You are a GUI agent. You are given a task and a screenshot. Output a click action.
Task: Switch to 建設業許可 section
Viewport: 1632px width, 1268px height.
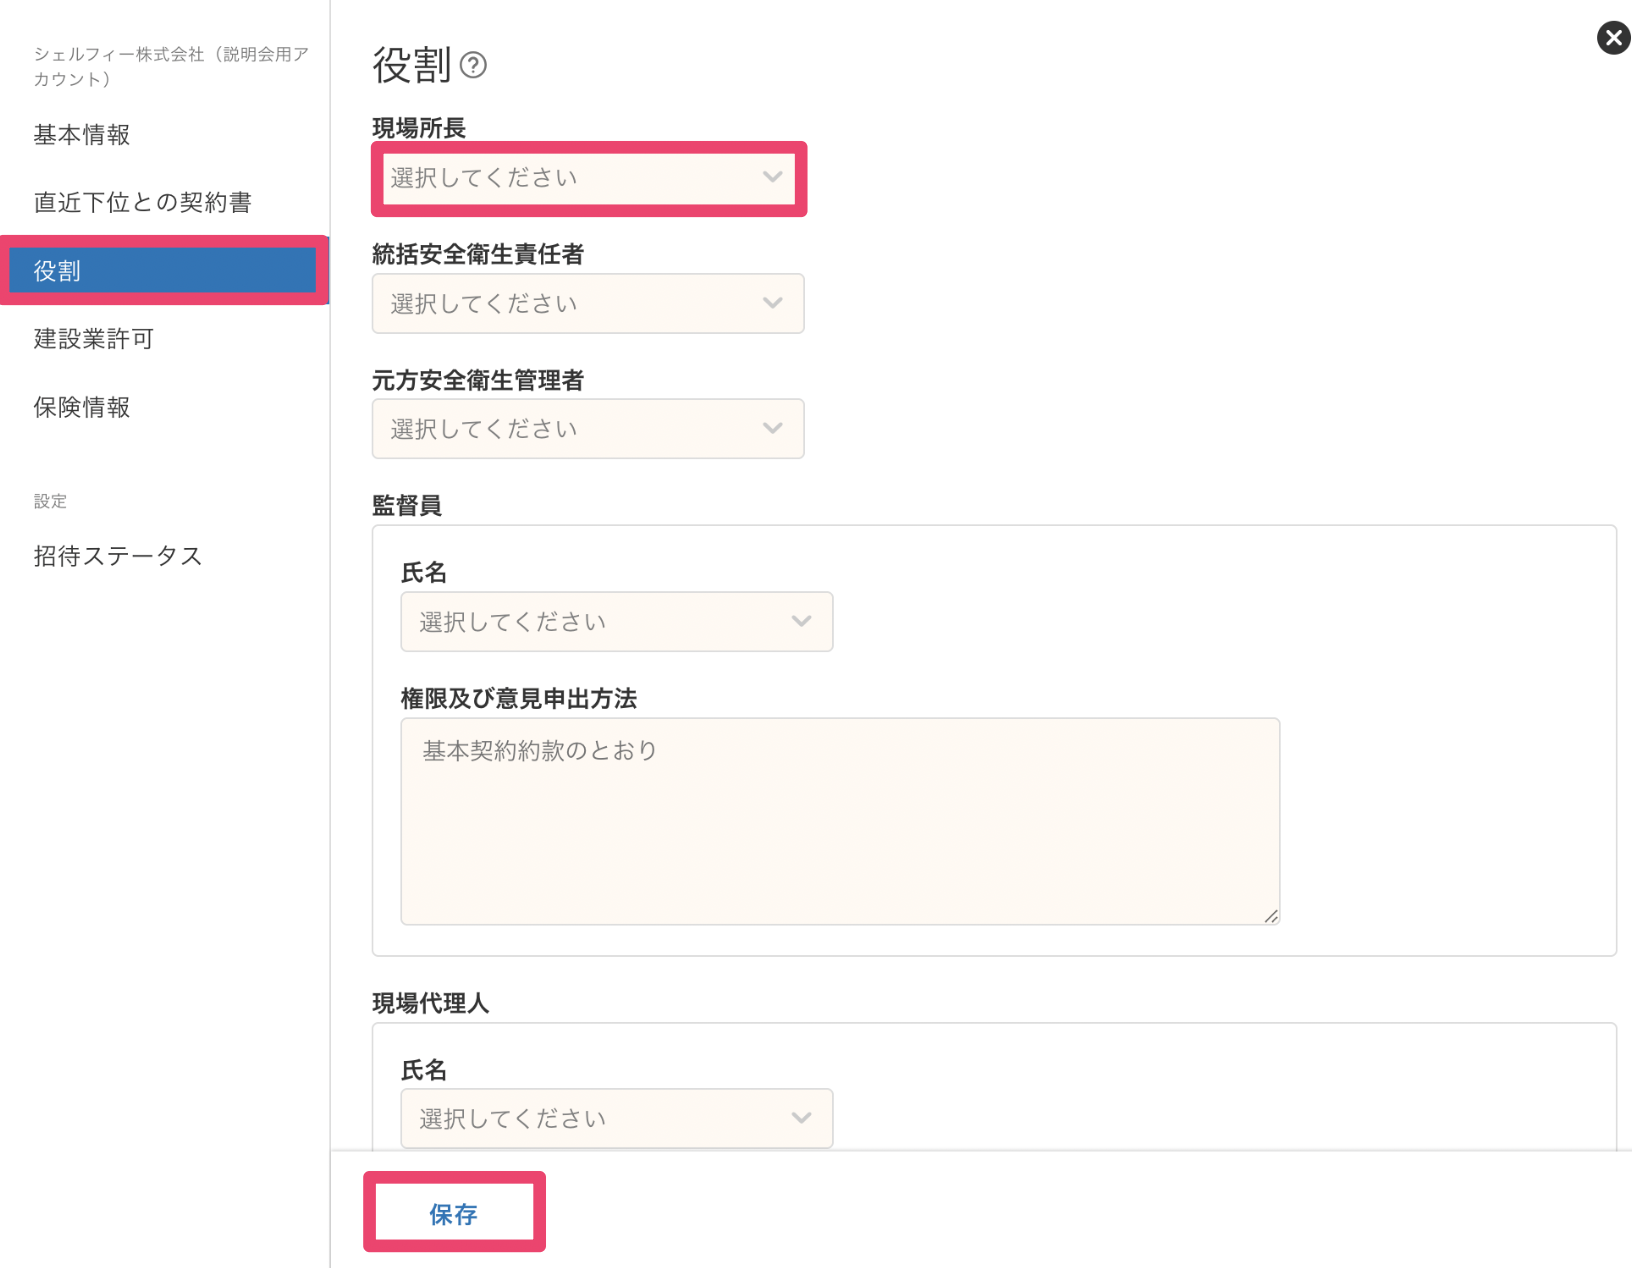[94, 339]
